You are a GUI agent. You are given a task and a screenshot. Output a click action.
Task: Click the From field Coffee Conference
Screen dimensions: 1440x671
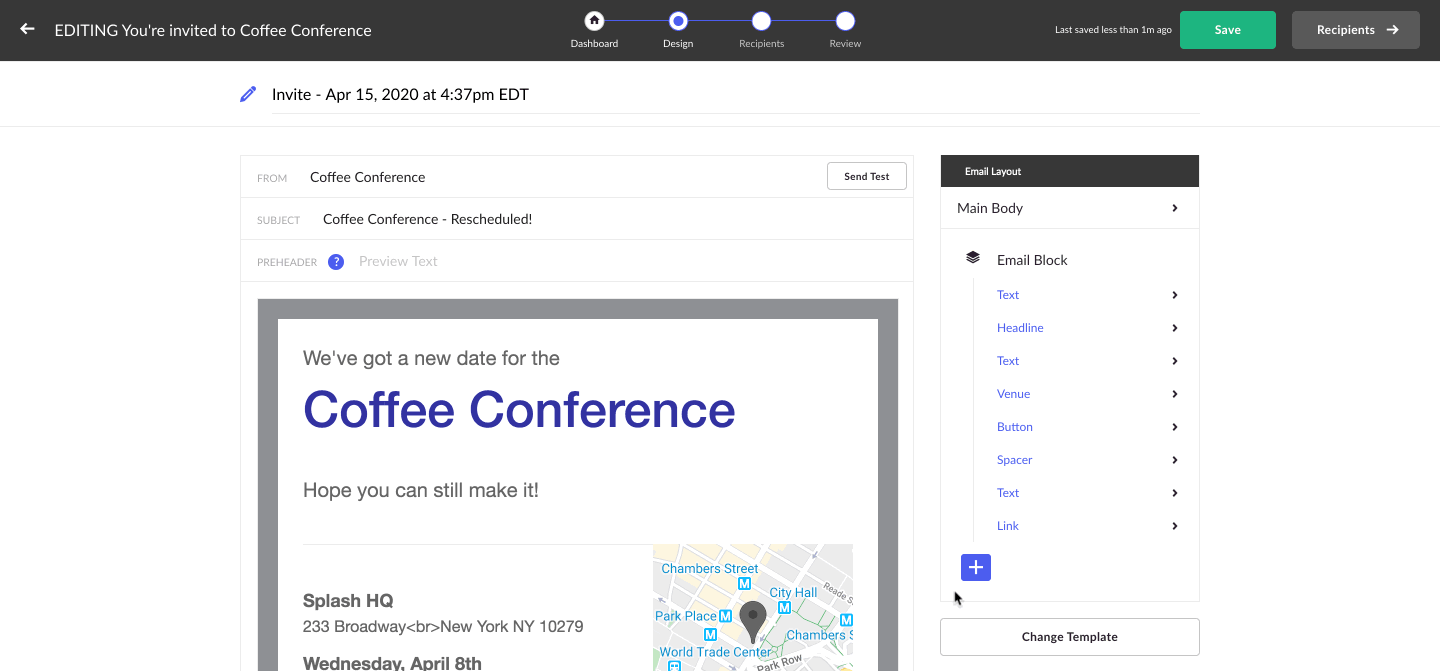367,177
